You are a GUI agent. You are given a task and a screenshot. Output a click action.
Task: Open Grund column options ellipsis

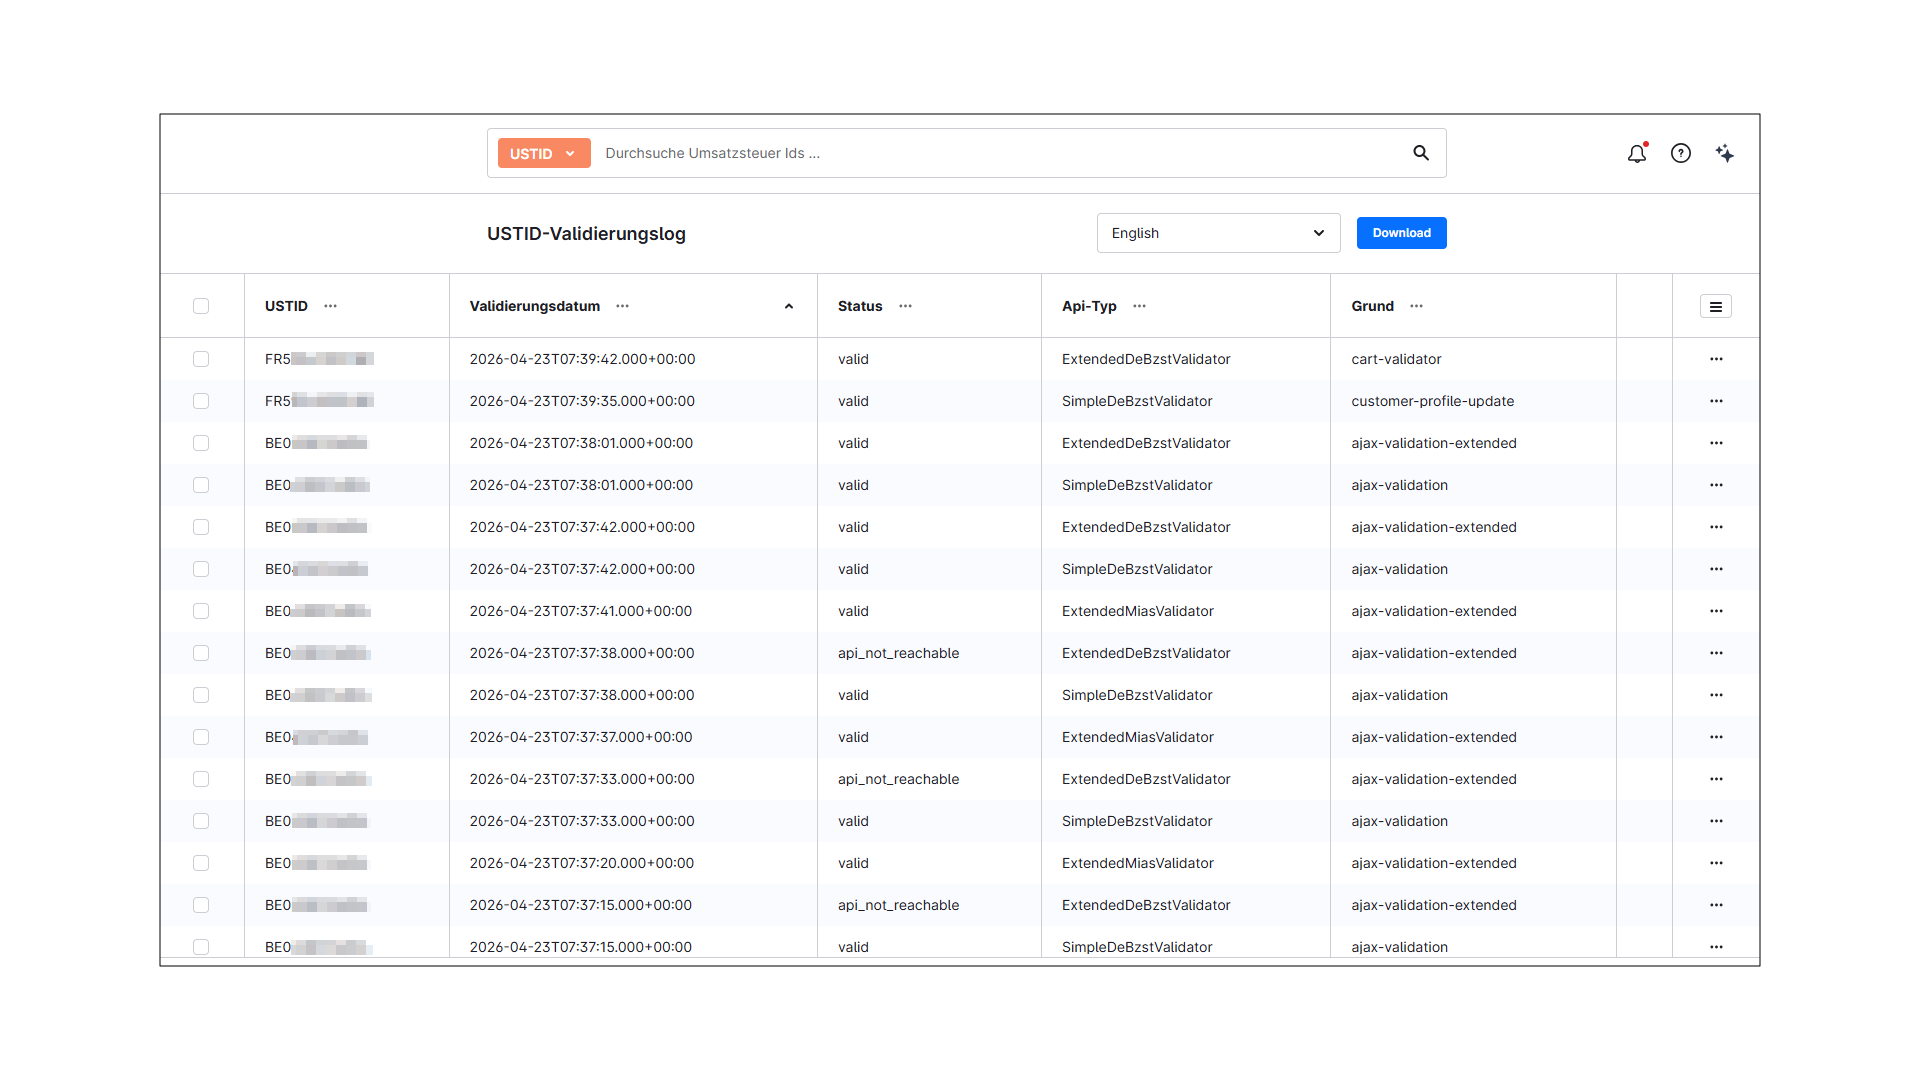(1417, 306)
